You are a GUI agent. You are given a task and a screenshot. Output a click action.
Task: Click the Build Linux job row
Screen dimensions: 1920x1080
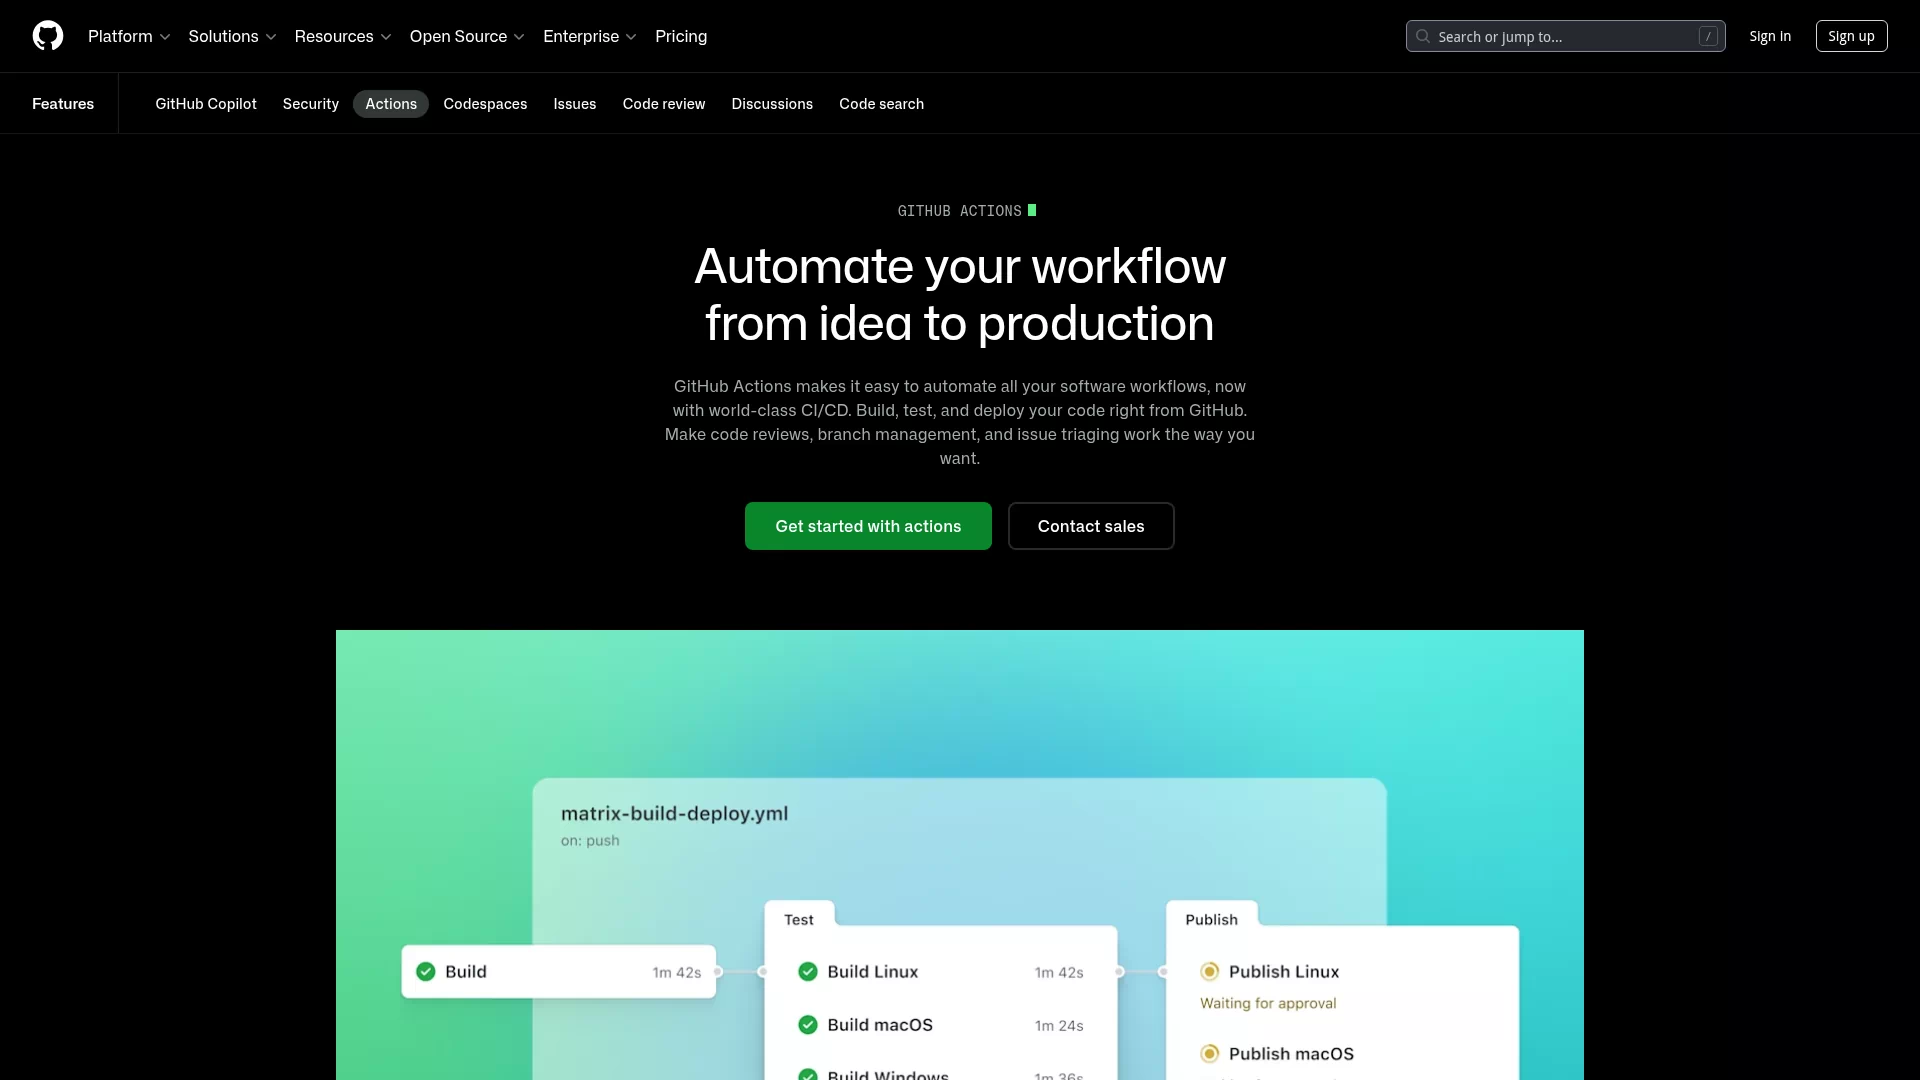coord(941,971)
